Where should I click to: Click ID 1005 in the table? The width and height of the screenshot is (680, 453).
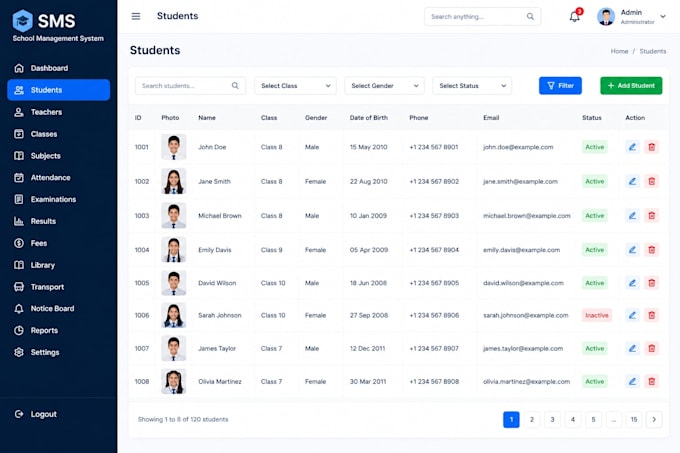click(142, 283)
